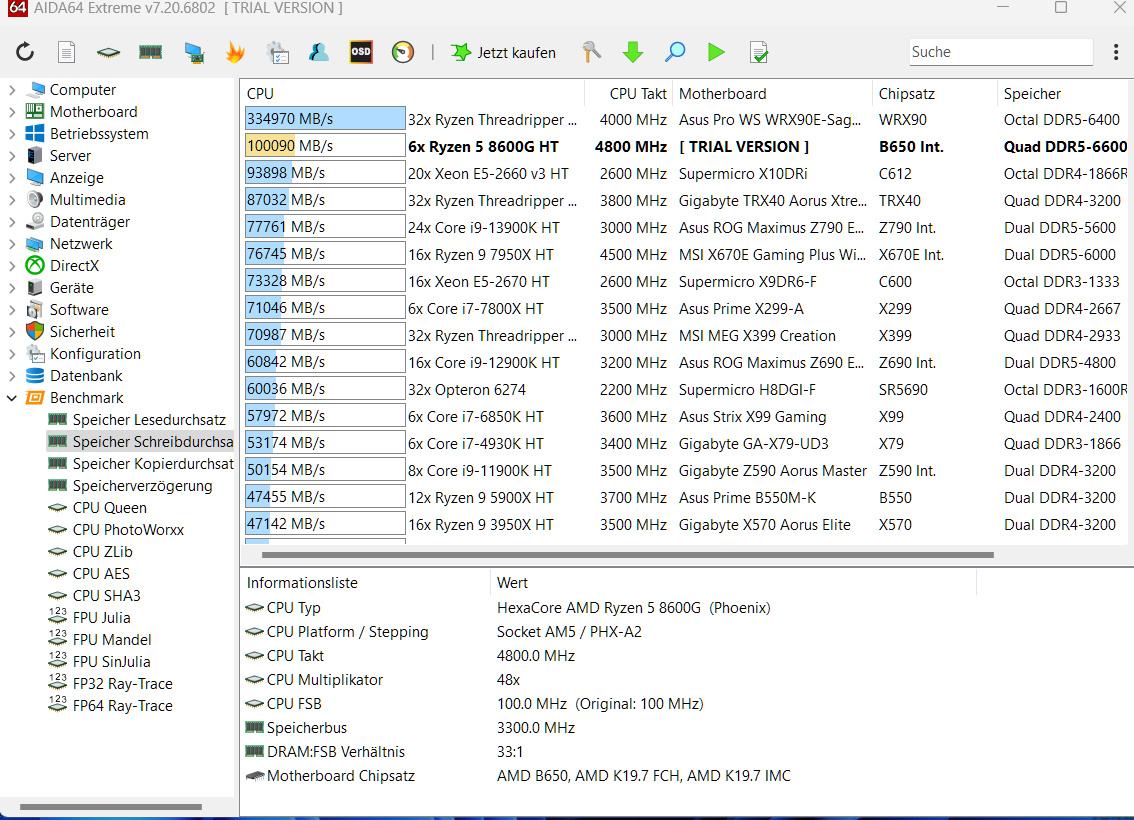This screenshot has width=1134, height=820.
Task: Focus the Suche search field
Action: pos(1001,52)
